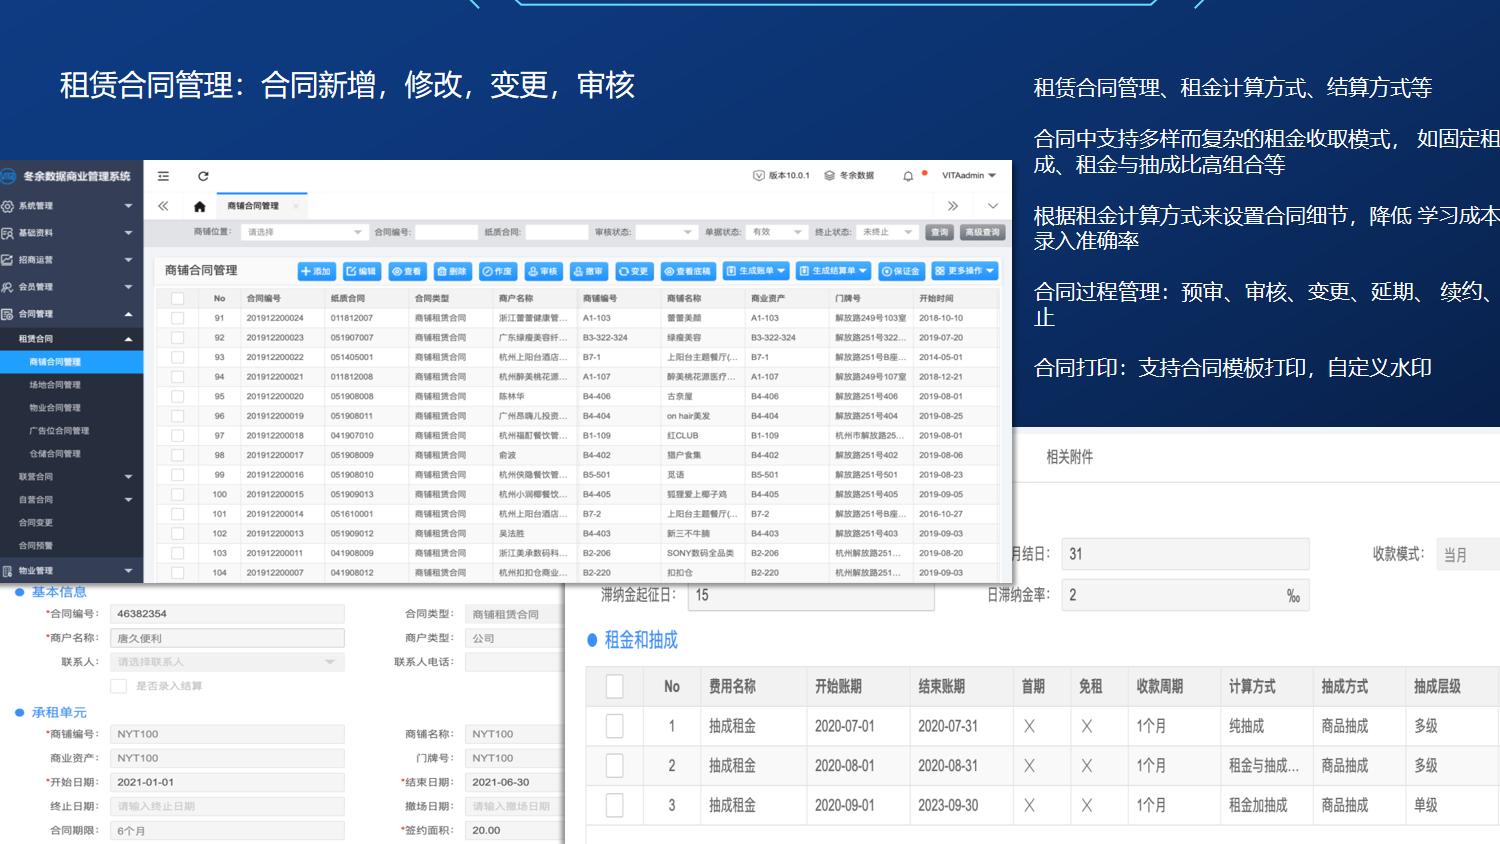Screen dimensions: 1500x844
Task: Open the 保证金 deposit tool
Action: pos(903,270)
